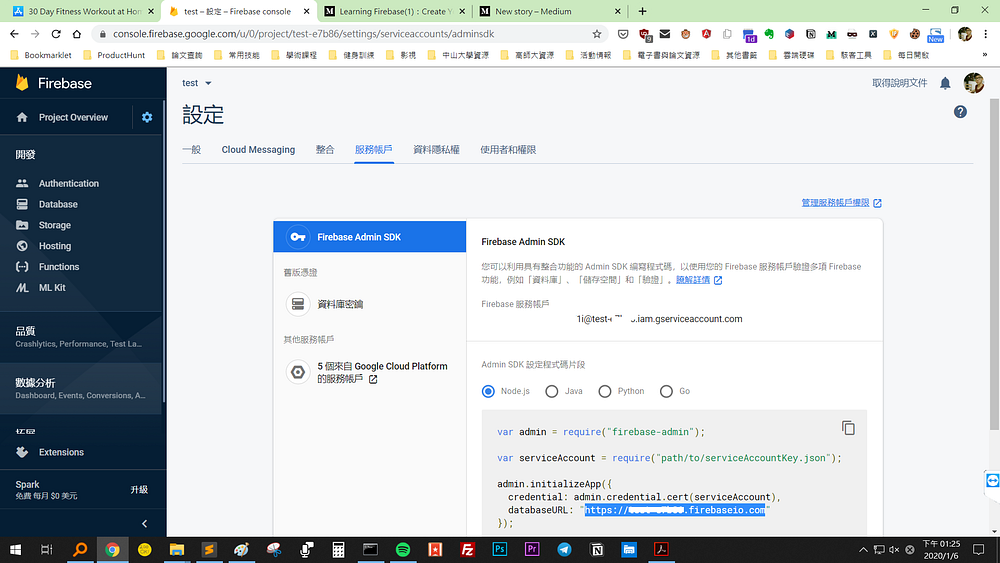Image resolution: width=1000 pixels, height=563 pixels.
Task: Click the help question mark icon
Action: (960, 112)
